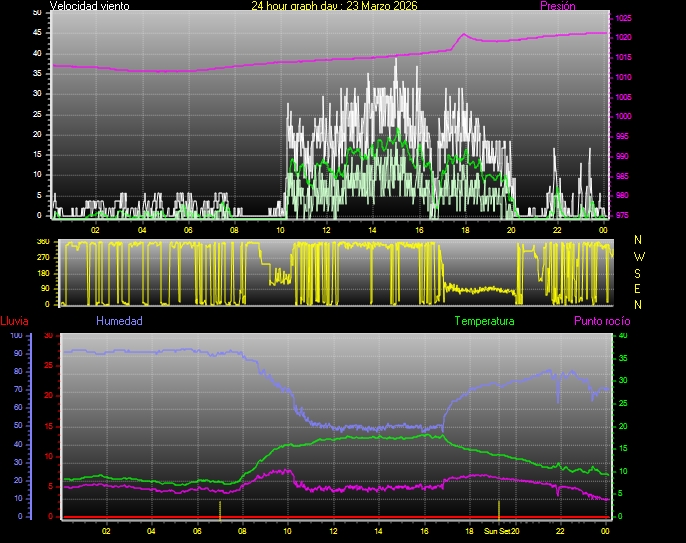Click the E compass direction letter

(639, 288)
